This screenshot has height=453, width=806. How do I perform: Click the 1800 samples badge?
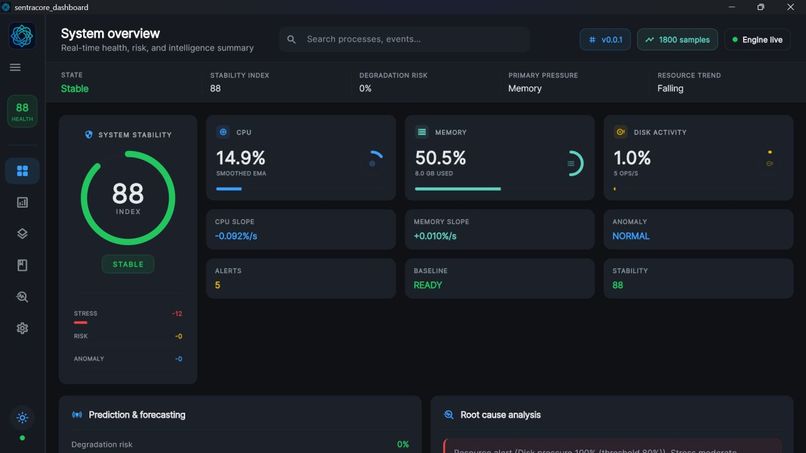click(x=677, y=40)
